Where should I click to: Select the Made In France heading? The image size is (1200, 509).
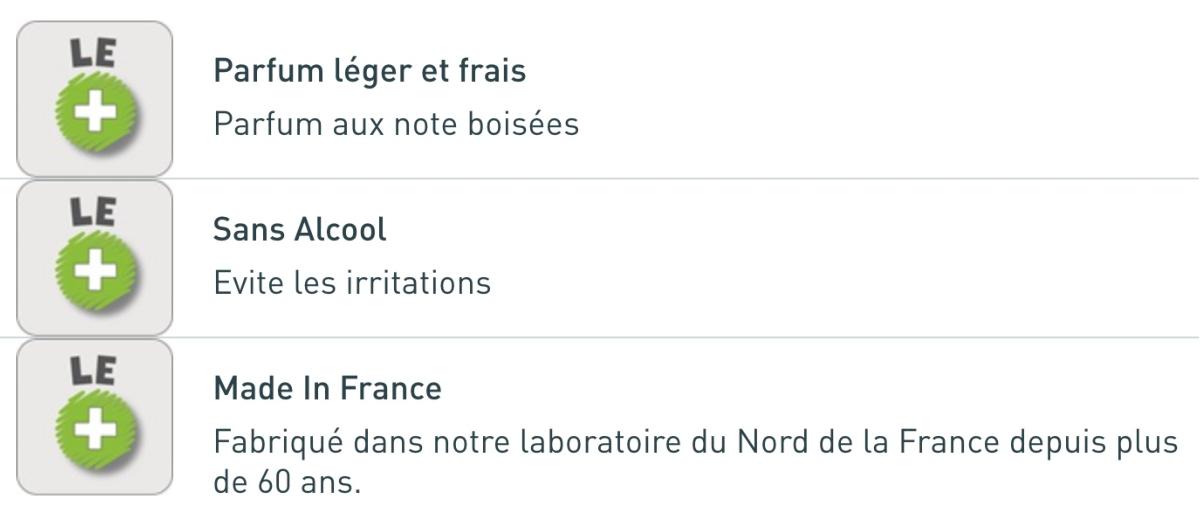327,388
